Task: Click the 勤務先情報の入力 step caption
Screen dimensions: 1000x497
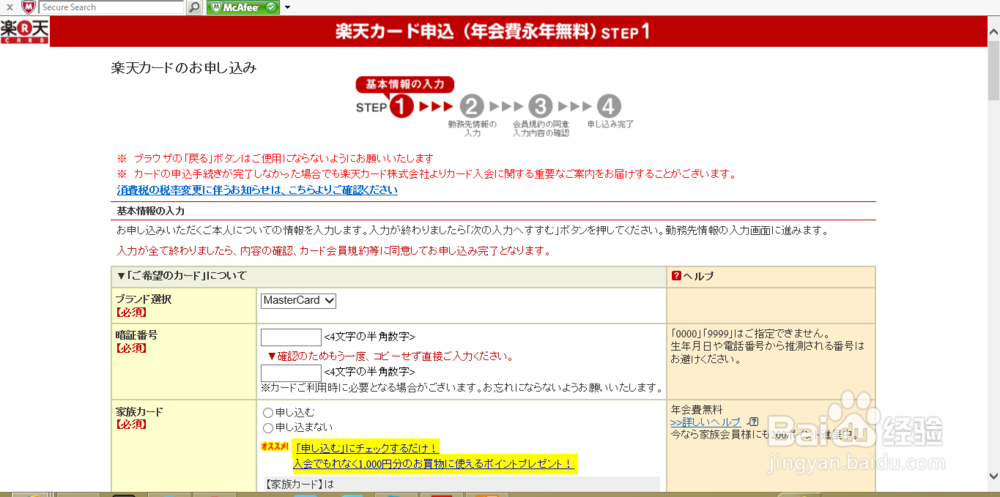Action: pos(472,128)
